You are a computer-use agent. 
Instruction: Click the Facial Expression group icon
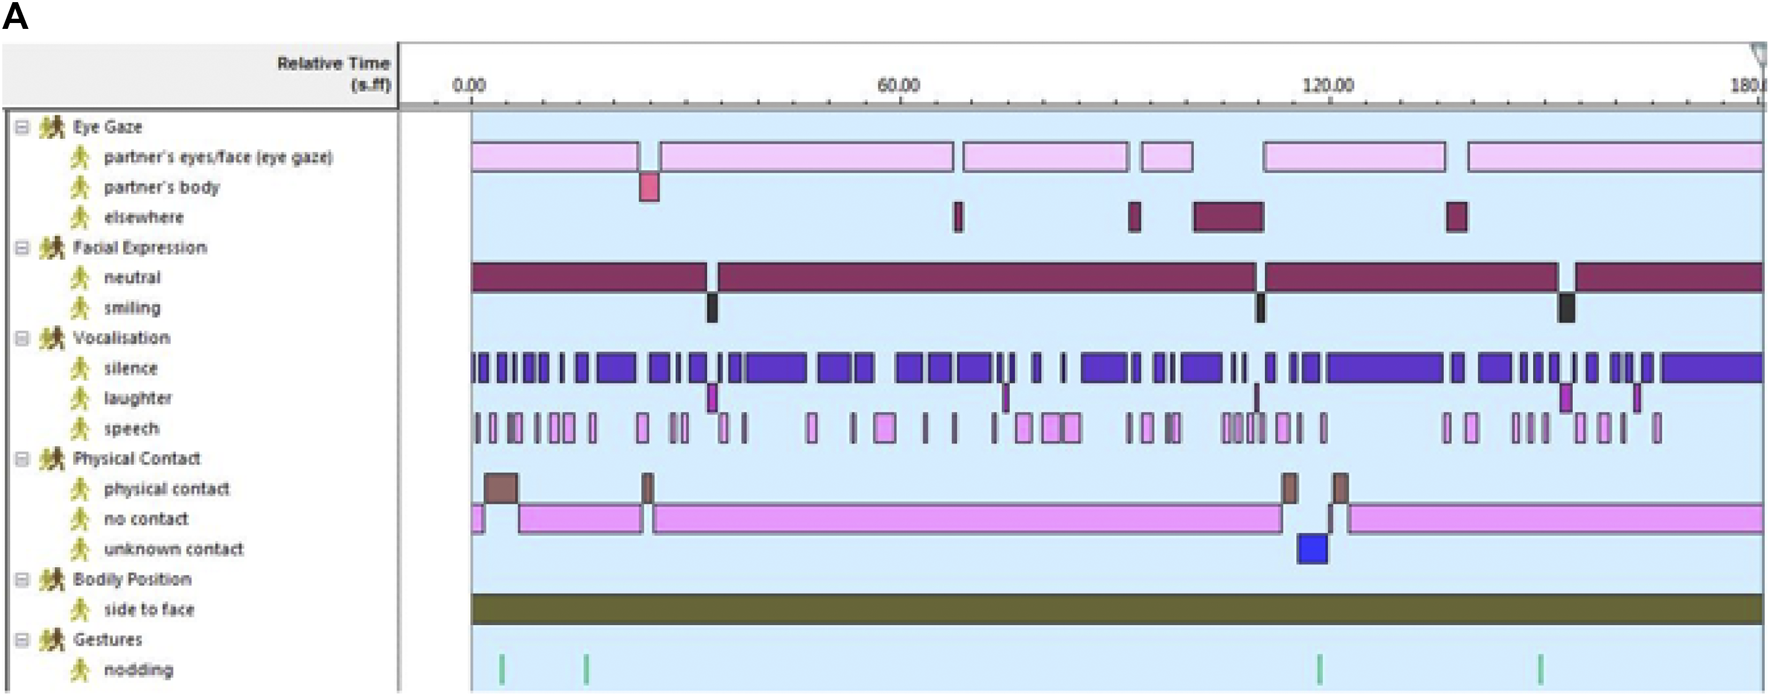(52, 248)
